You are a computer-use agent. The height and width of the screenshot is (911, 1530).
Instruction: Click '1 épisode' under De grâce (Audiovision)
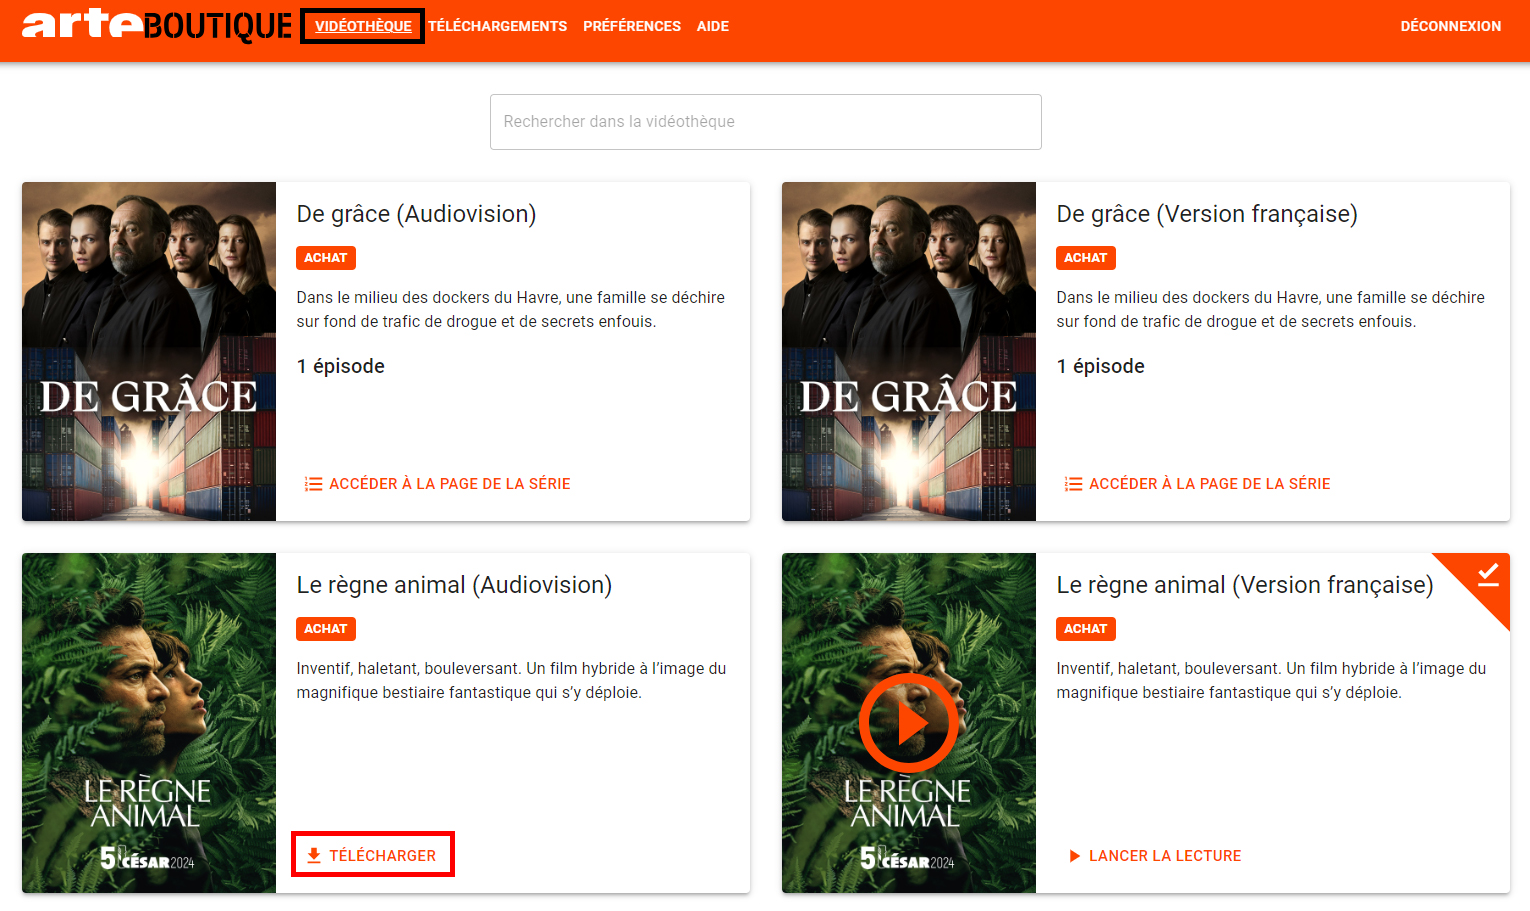point(341,366)
